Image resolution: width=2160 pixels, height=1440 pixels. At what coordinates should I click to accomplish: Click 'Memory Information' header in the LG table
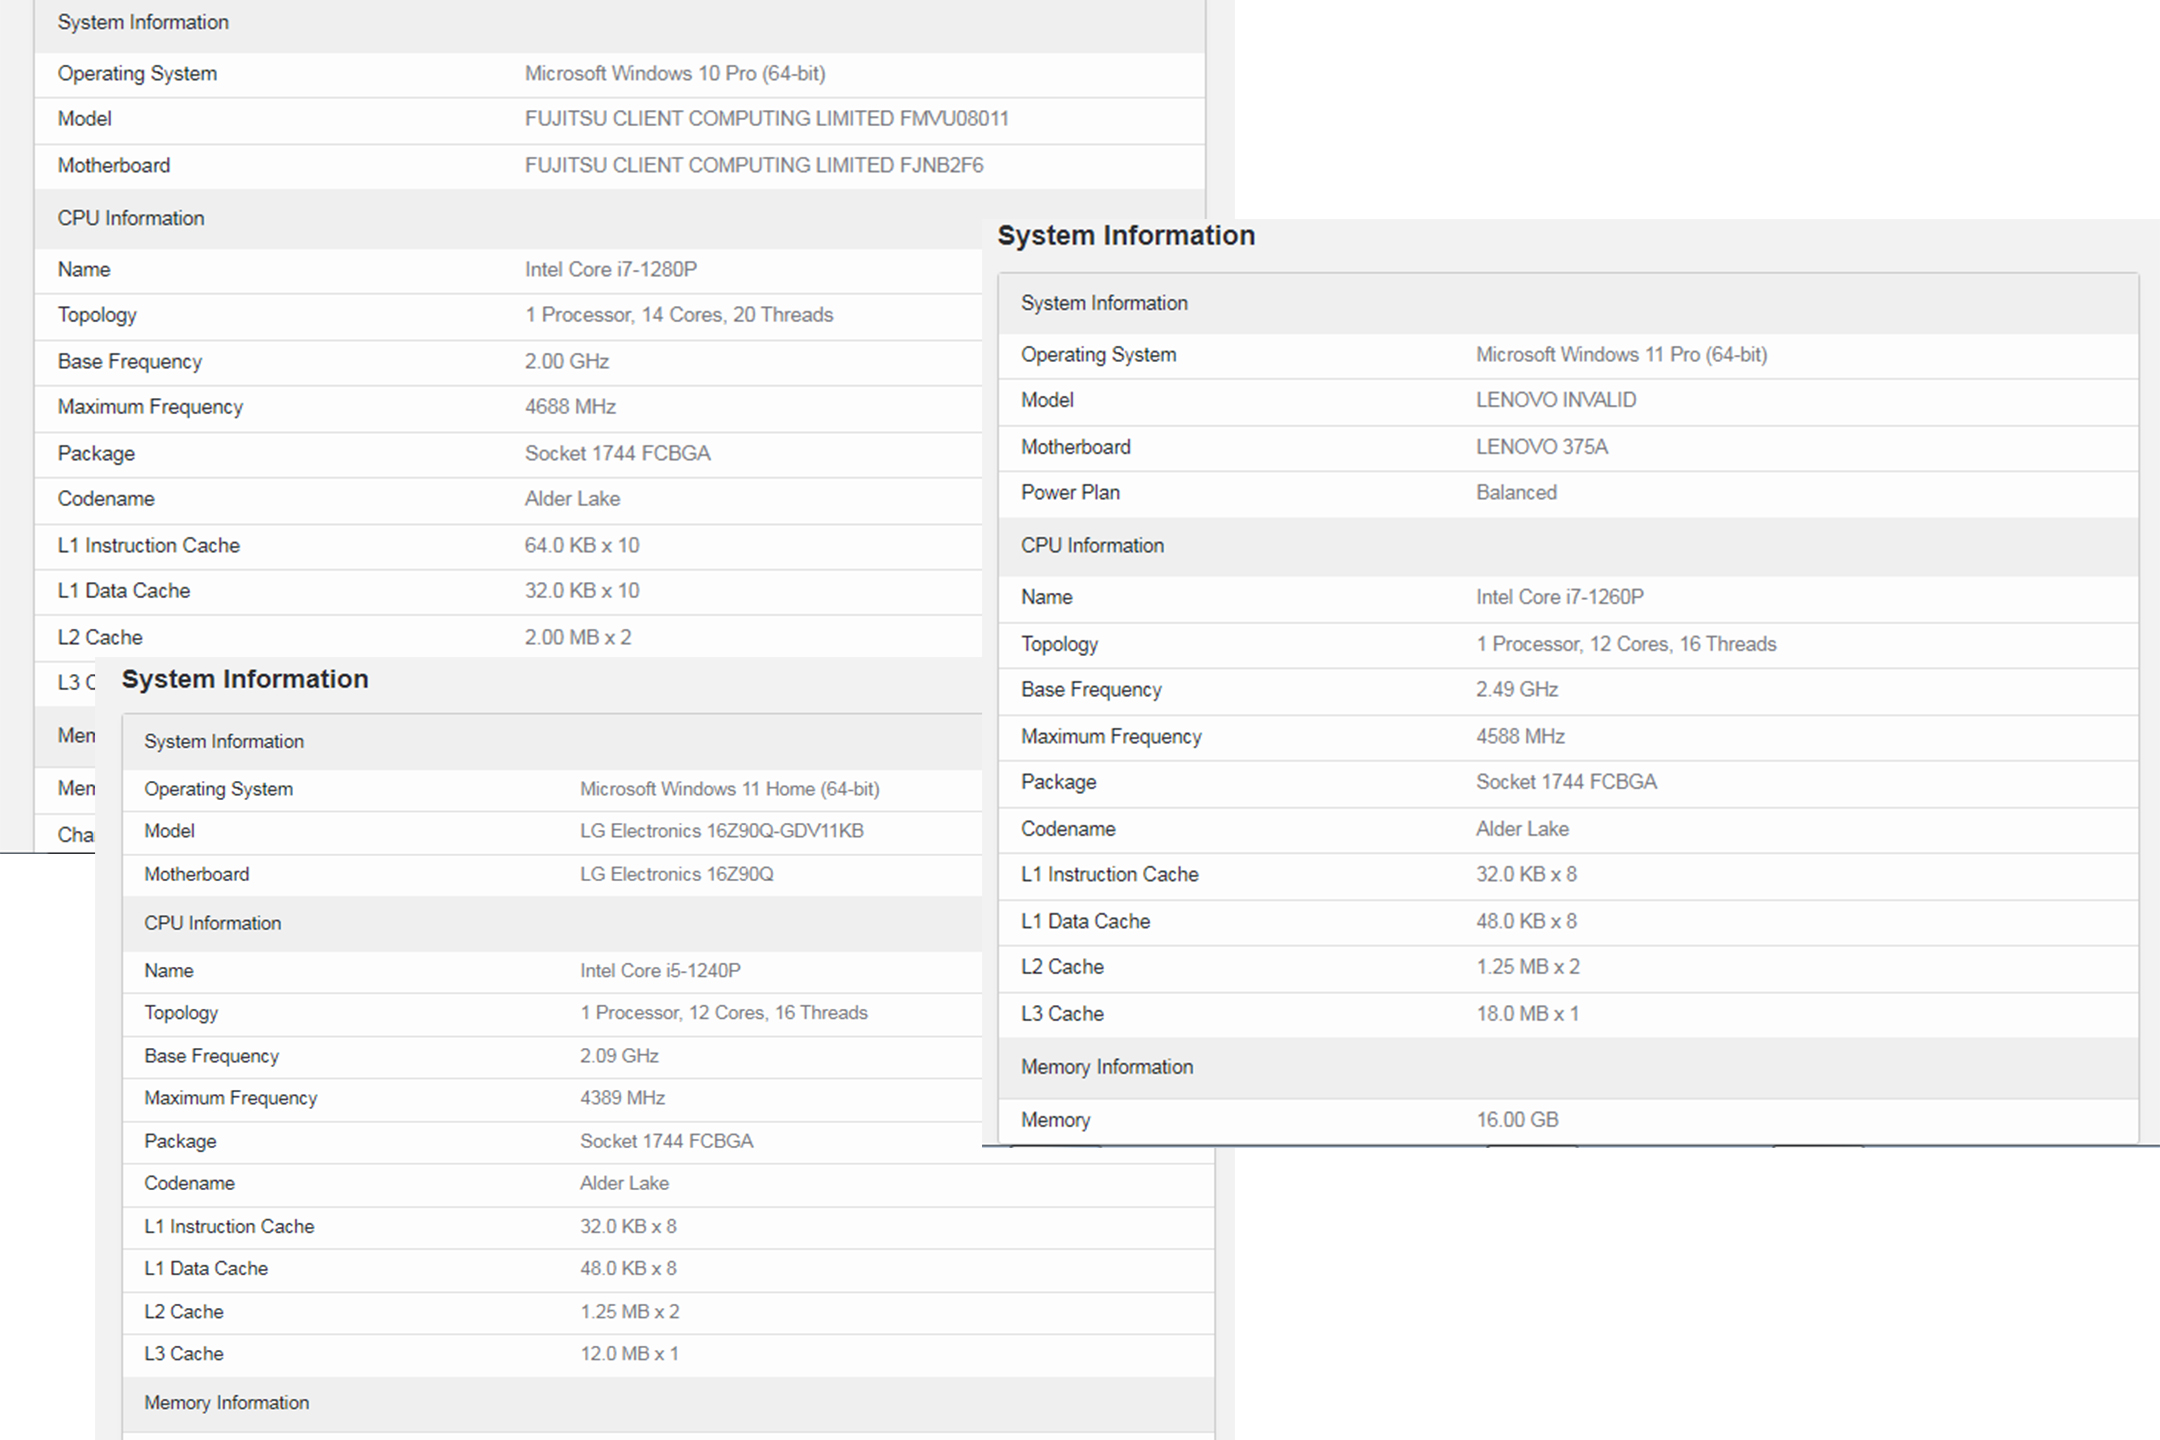[227, 1403]
